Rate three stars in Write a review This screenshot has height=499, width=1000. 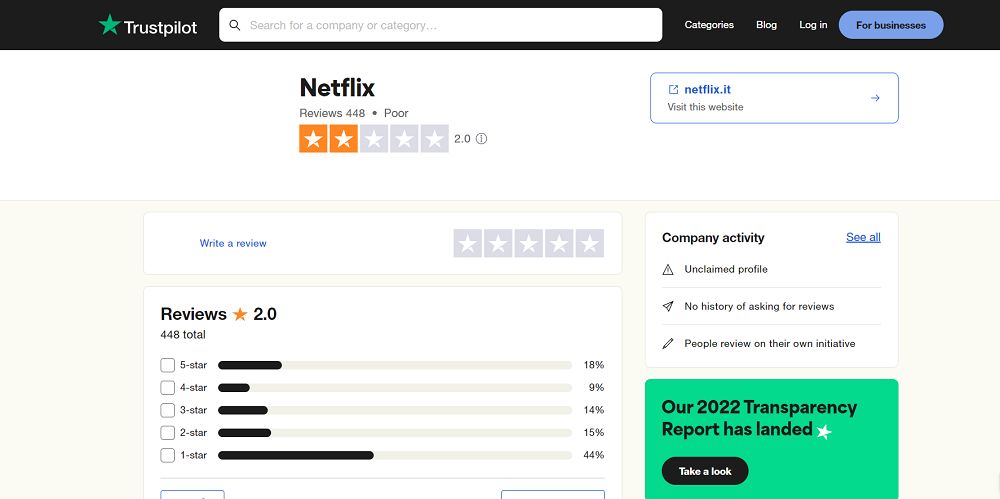(529, 243)
